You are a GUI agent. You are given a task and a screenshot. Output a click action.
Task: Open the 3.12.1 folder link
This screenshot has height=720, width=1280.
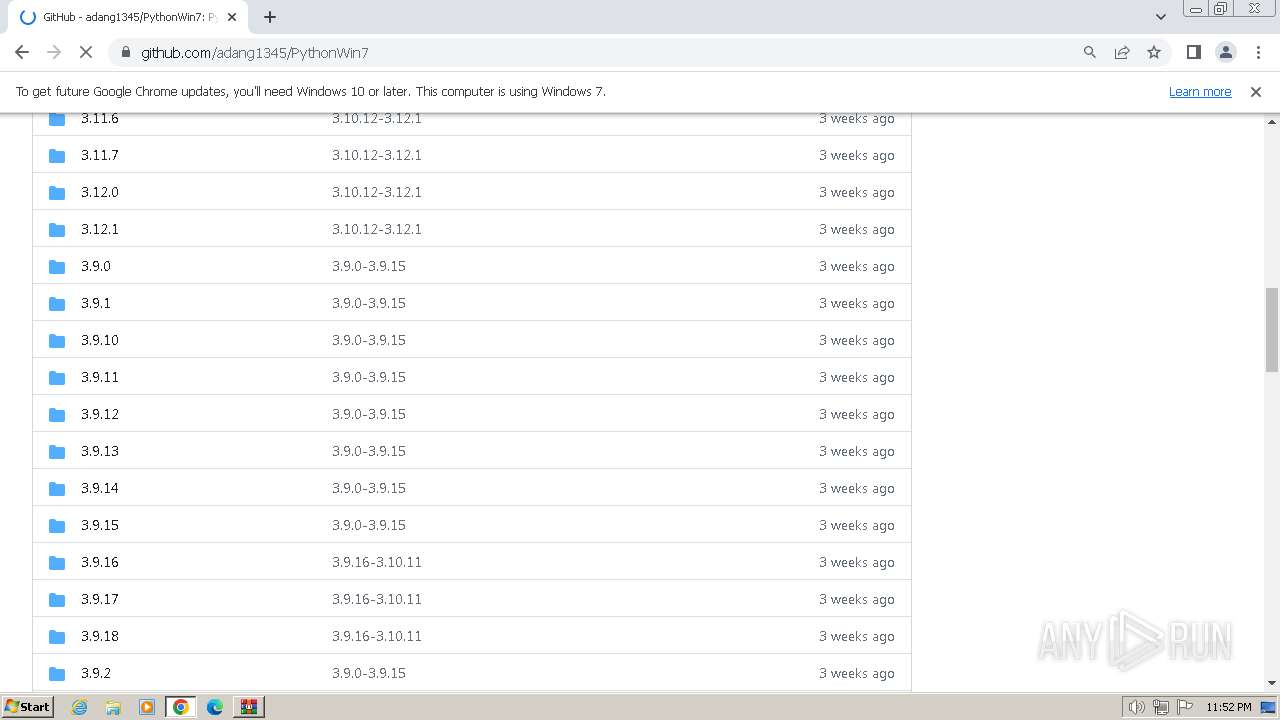click(100, 230)
